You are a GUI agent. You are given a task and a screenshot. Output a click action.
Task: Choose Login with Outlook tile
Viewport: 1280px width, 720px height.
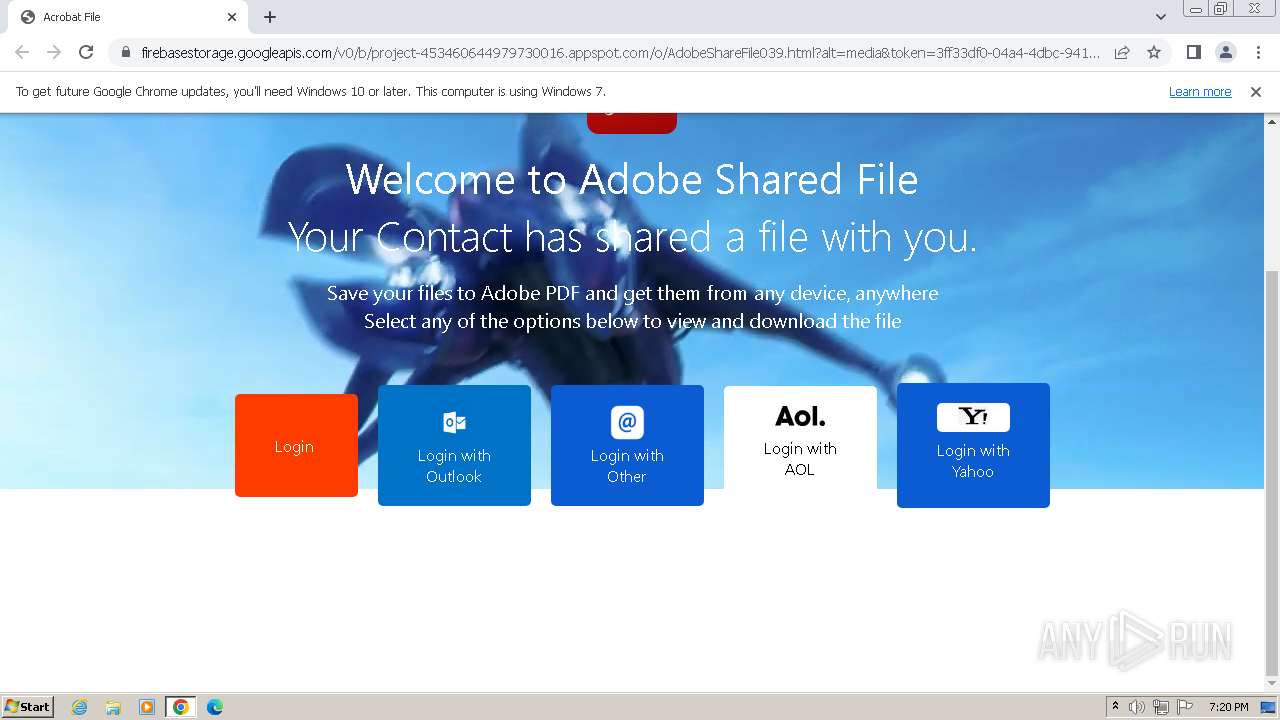click(x=454, y=445)
